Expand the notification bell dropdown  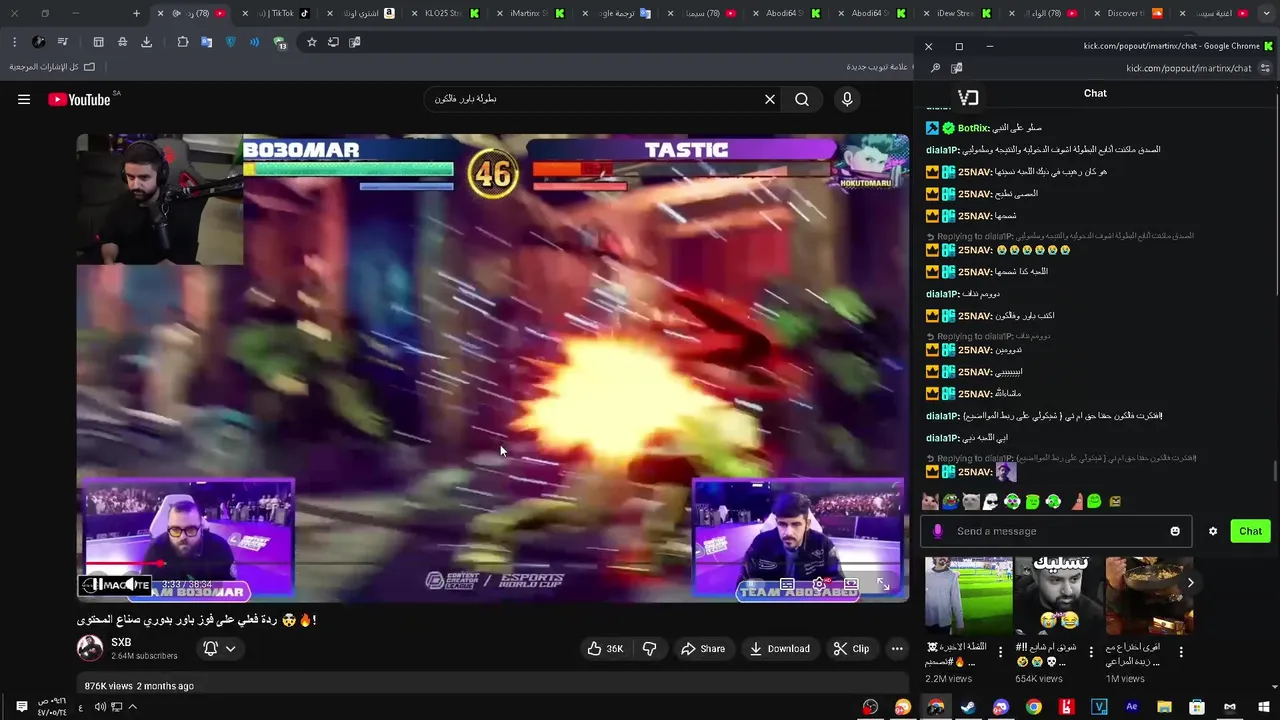220,648
